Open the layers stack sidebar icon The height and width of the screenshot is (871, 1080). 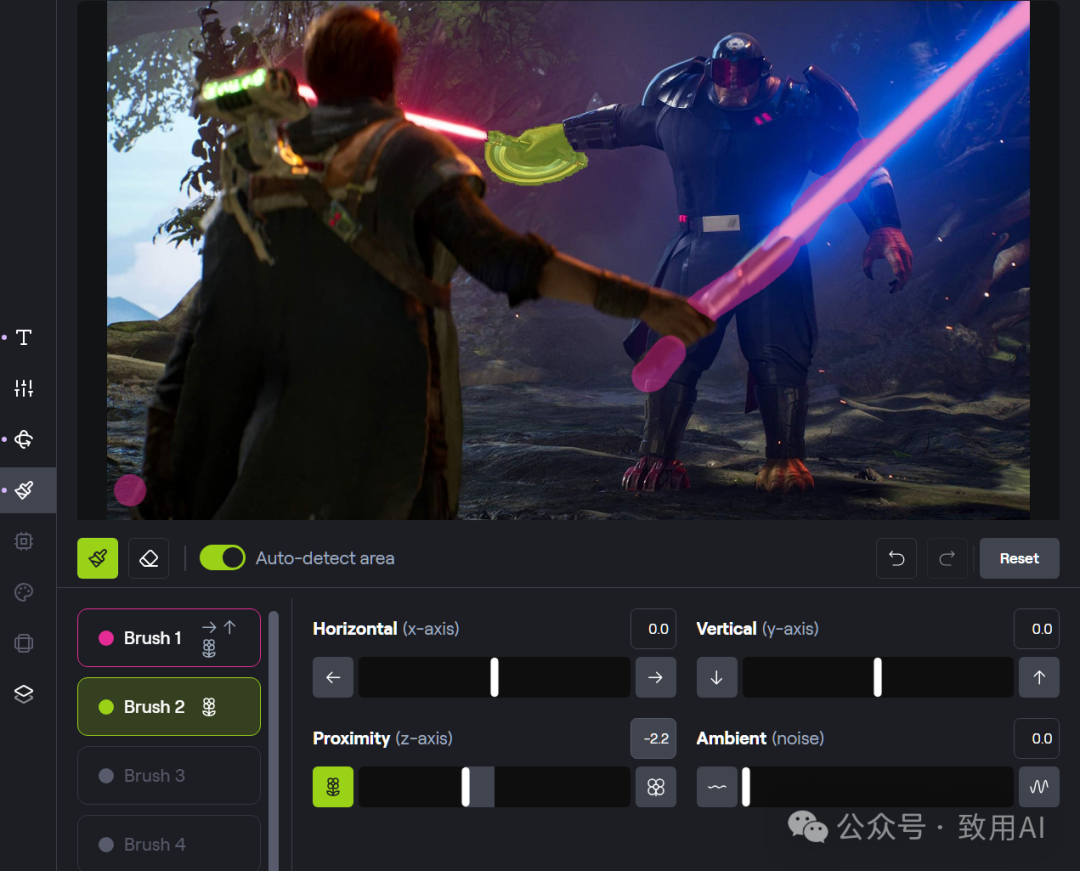[24, 694]
